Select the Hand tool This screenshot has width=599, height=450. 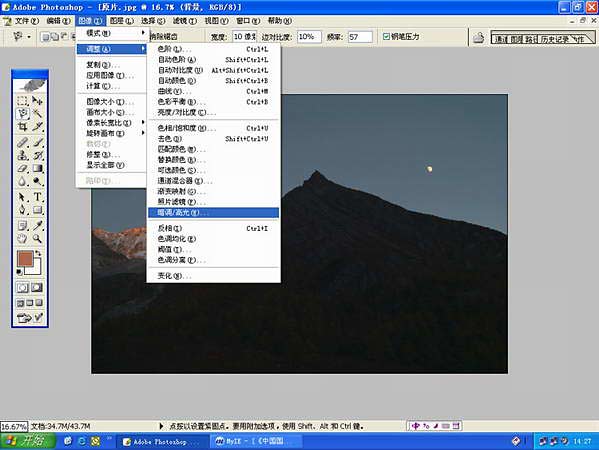coord(23,238)
